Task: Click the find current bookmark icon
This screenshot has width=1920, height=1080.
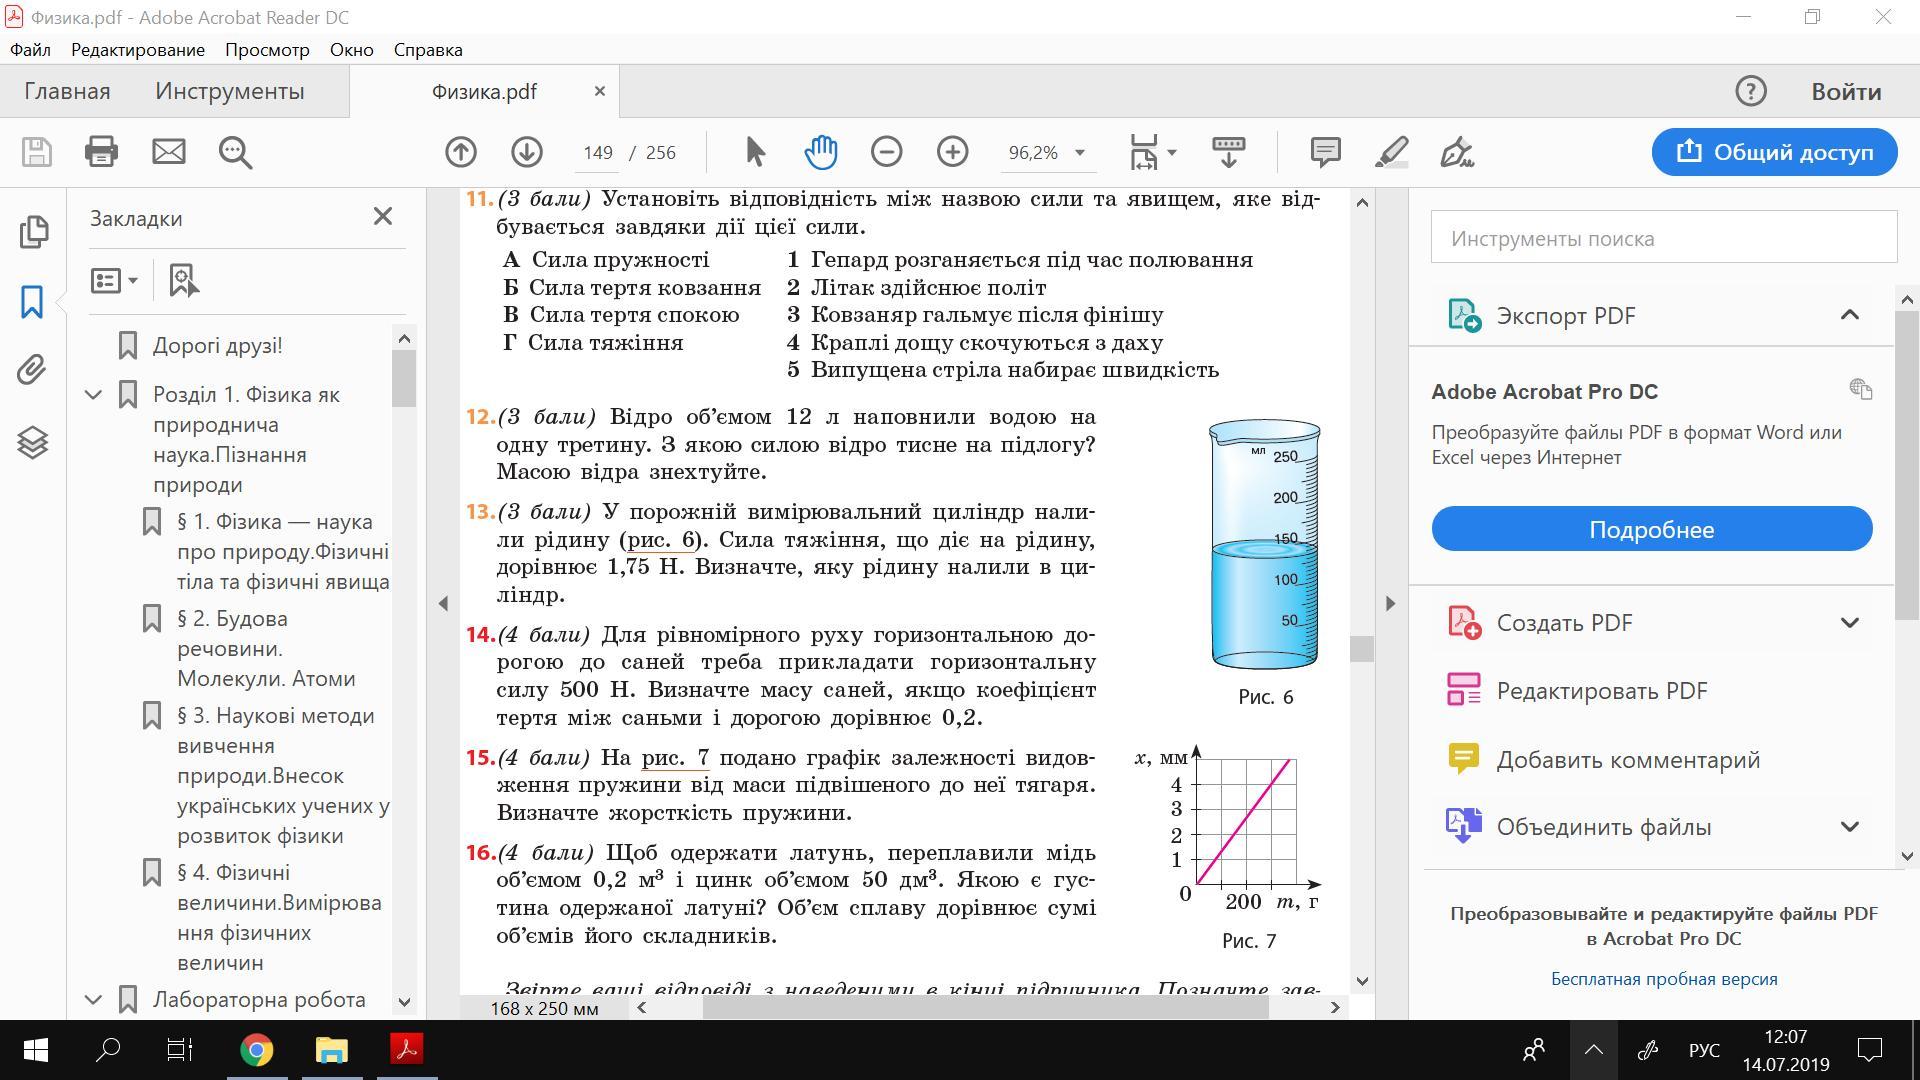Action: pos(184,281)
